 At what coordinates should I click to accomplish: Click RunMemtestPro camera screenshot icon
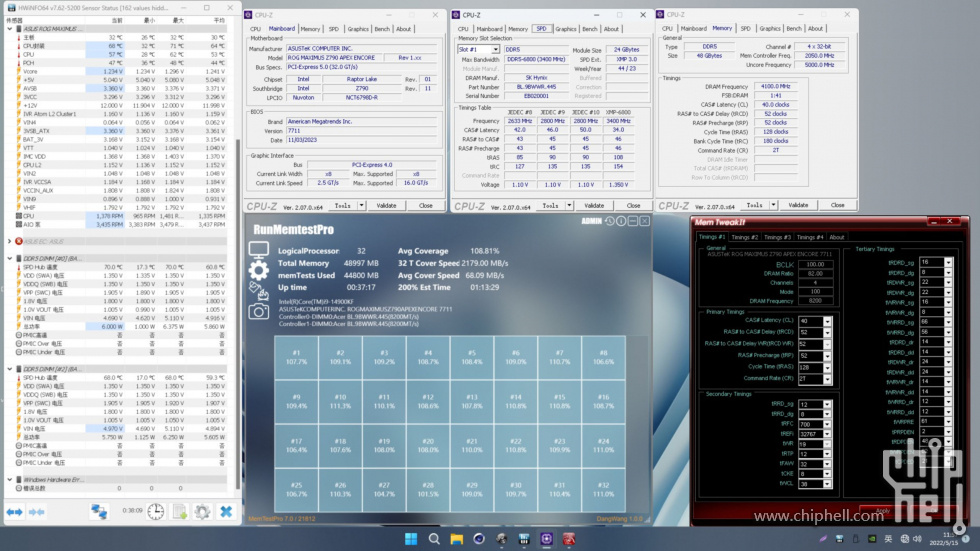click(259, 311)
